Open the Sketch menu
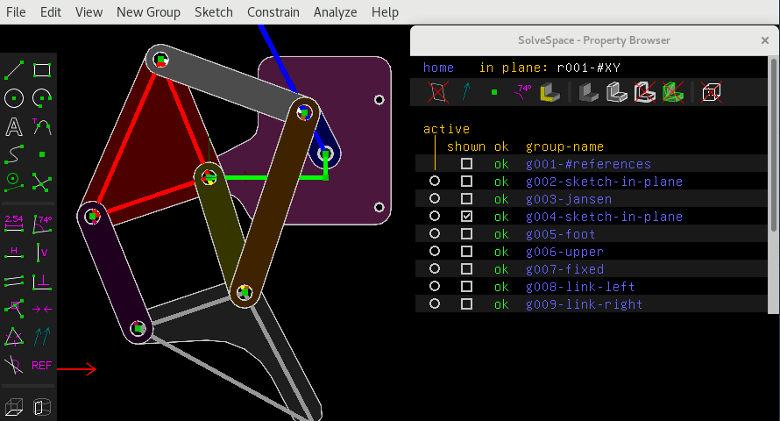 tap(212, 12)
